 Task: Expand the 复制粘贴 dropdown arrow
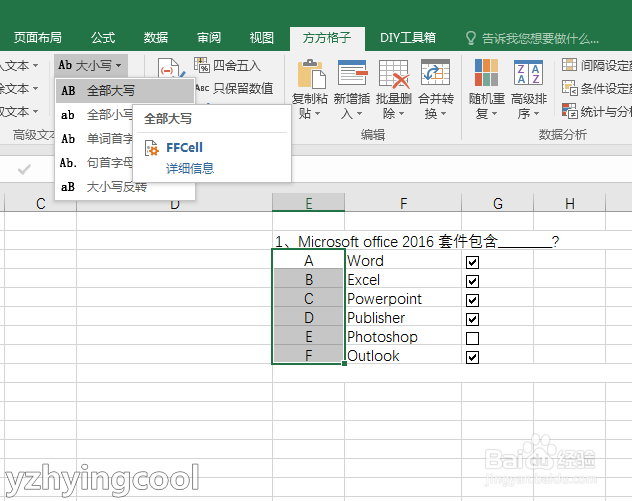[318, 114]
